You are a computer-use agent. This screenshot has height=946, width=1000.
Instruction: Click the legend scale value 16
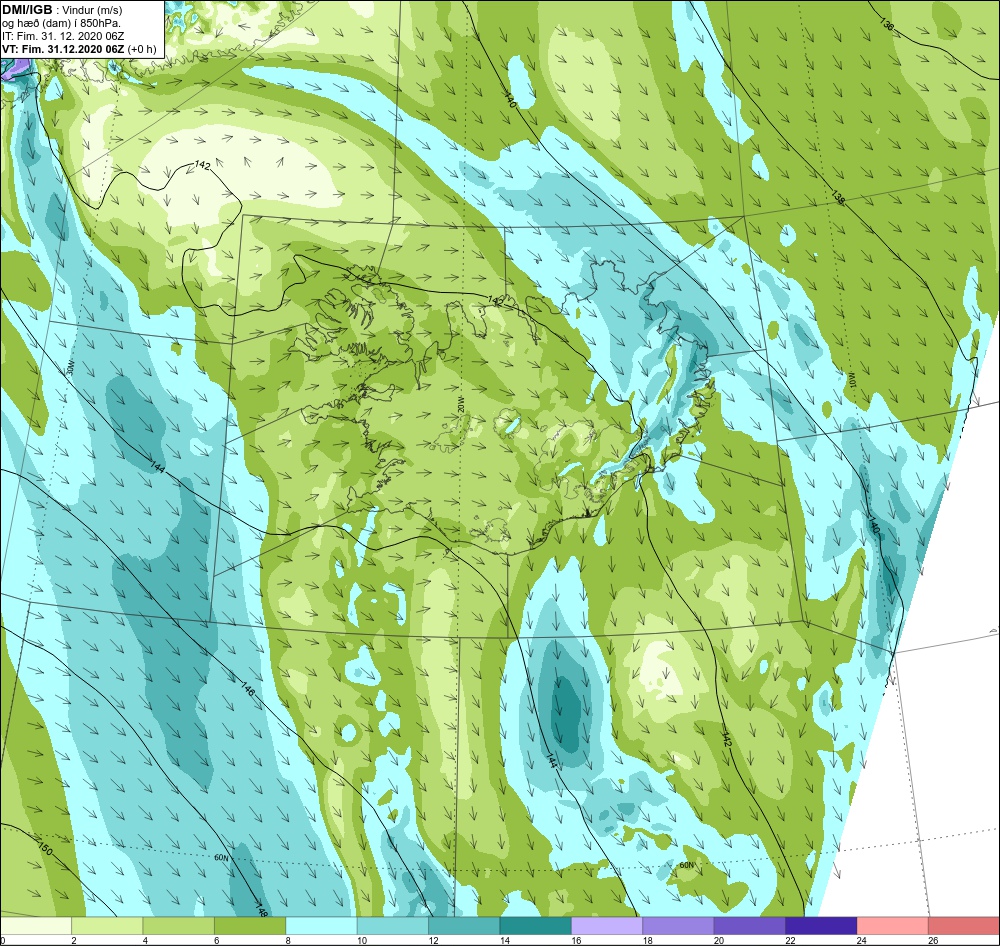pyautogui.click(x=576, y=940)
